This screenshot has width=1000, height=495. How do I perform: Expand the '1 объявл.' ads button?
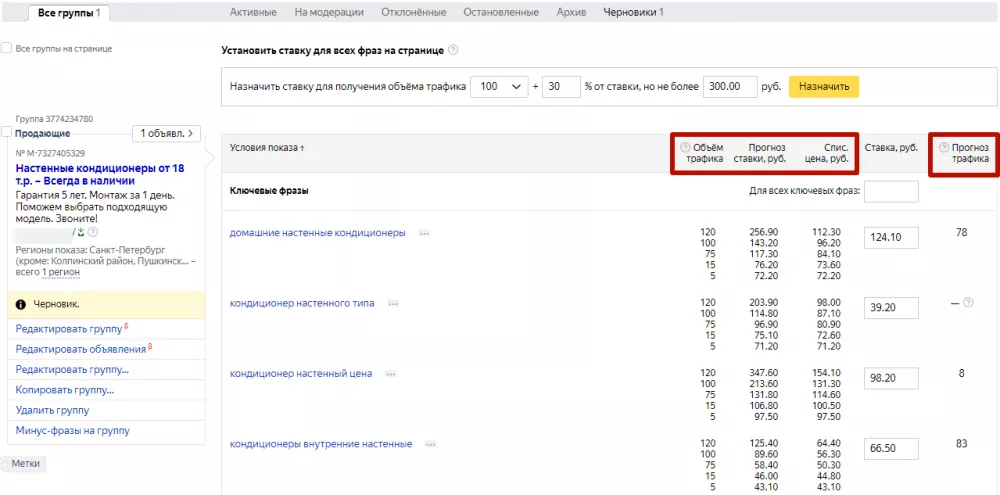pos(166,133)
